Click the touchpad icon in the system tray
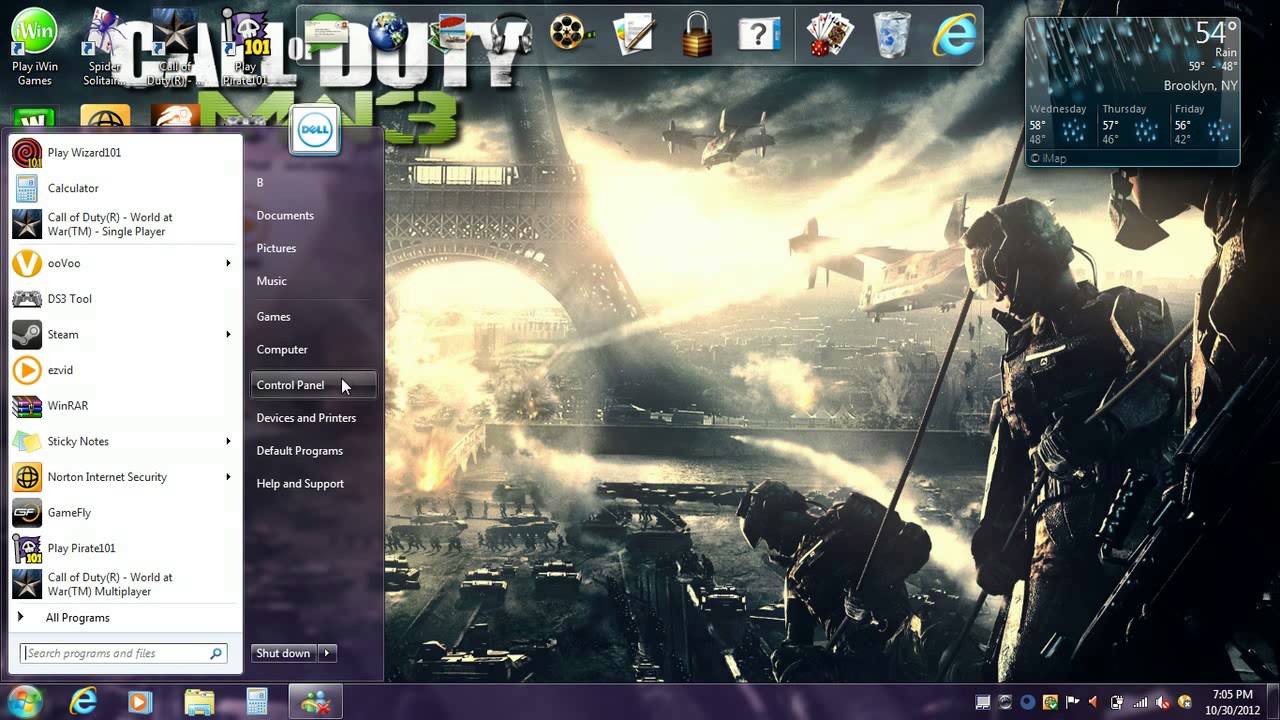The height and width of the screenshot is (720, 1280). (x=983, y=702)
